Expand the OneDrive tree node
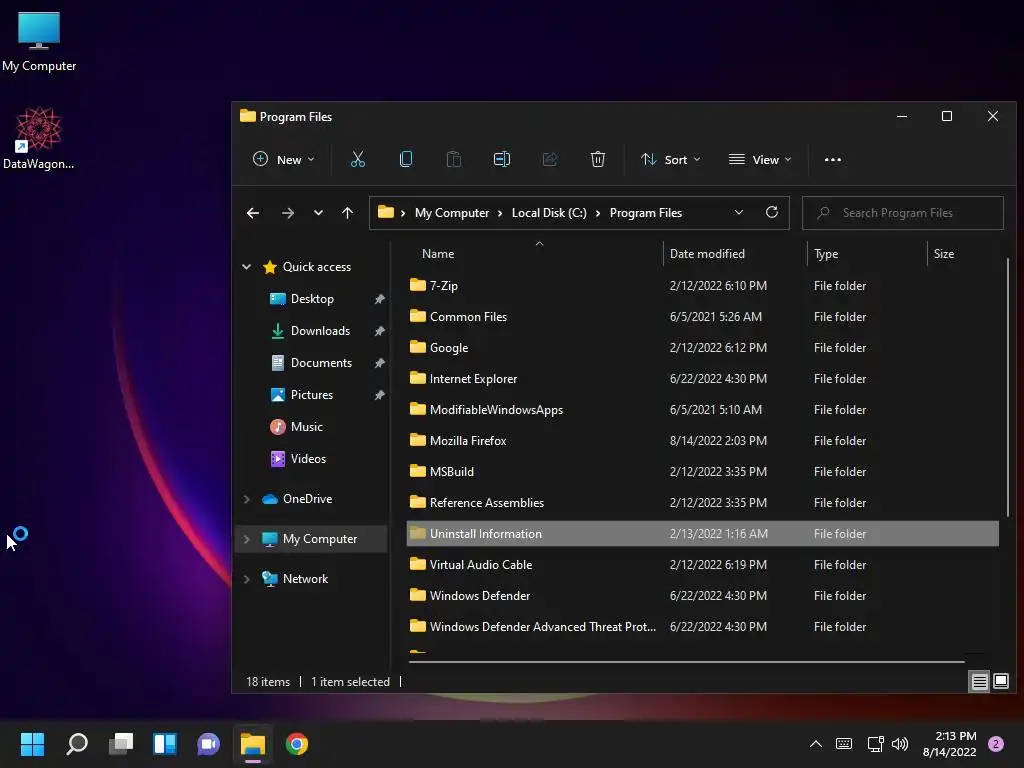This screenshot has width=1024, height=768. click(246, 499)
